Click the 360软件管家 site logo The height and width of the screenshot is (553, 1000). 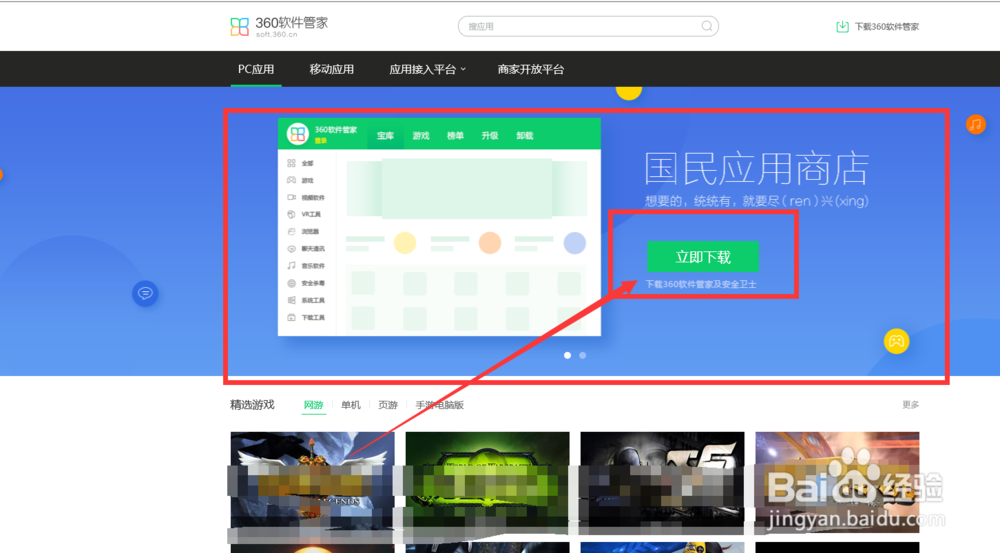pos(279,26)
